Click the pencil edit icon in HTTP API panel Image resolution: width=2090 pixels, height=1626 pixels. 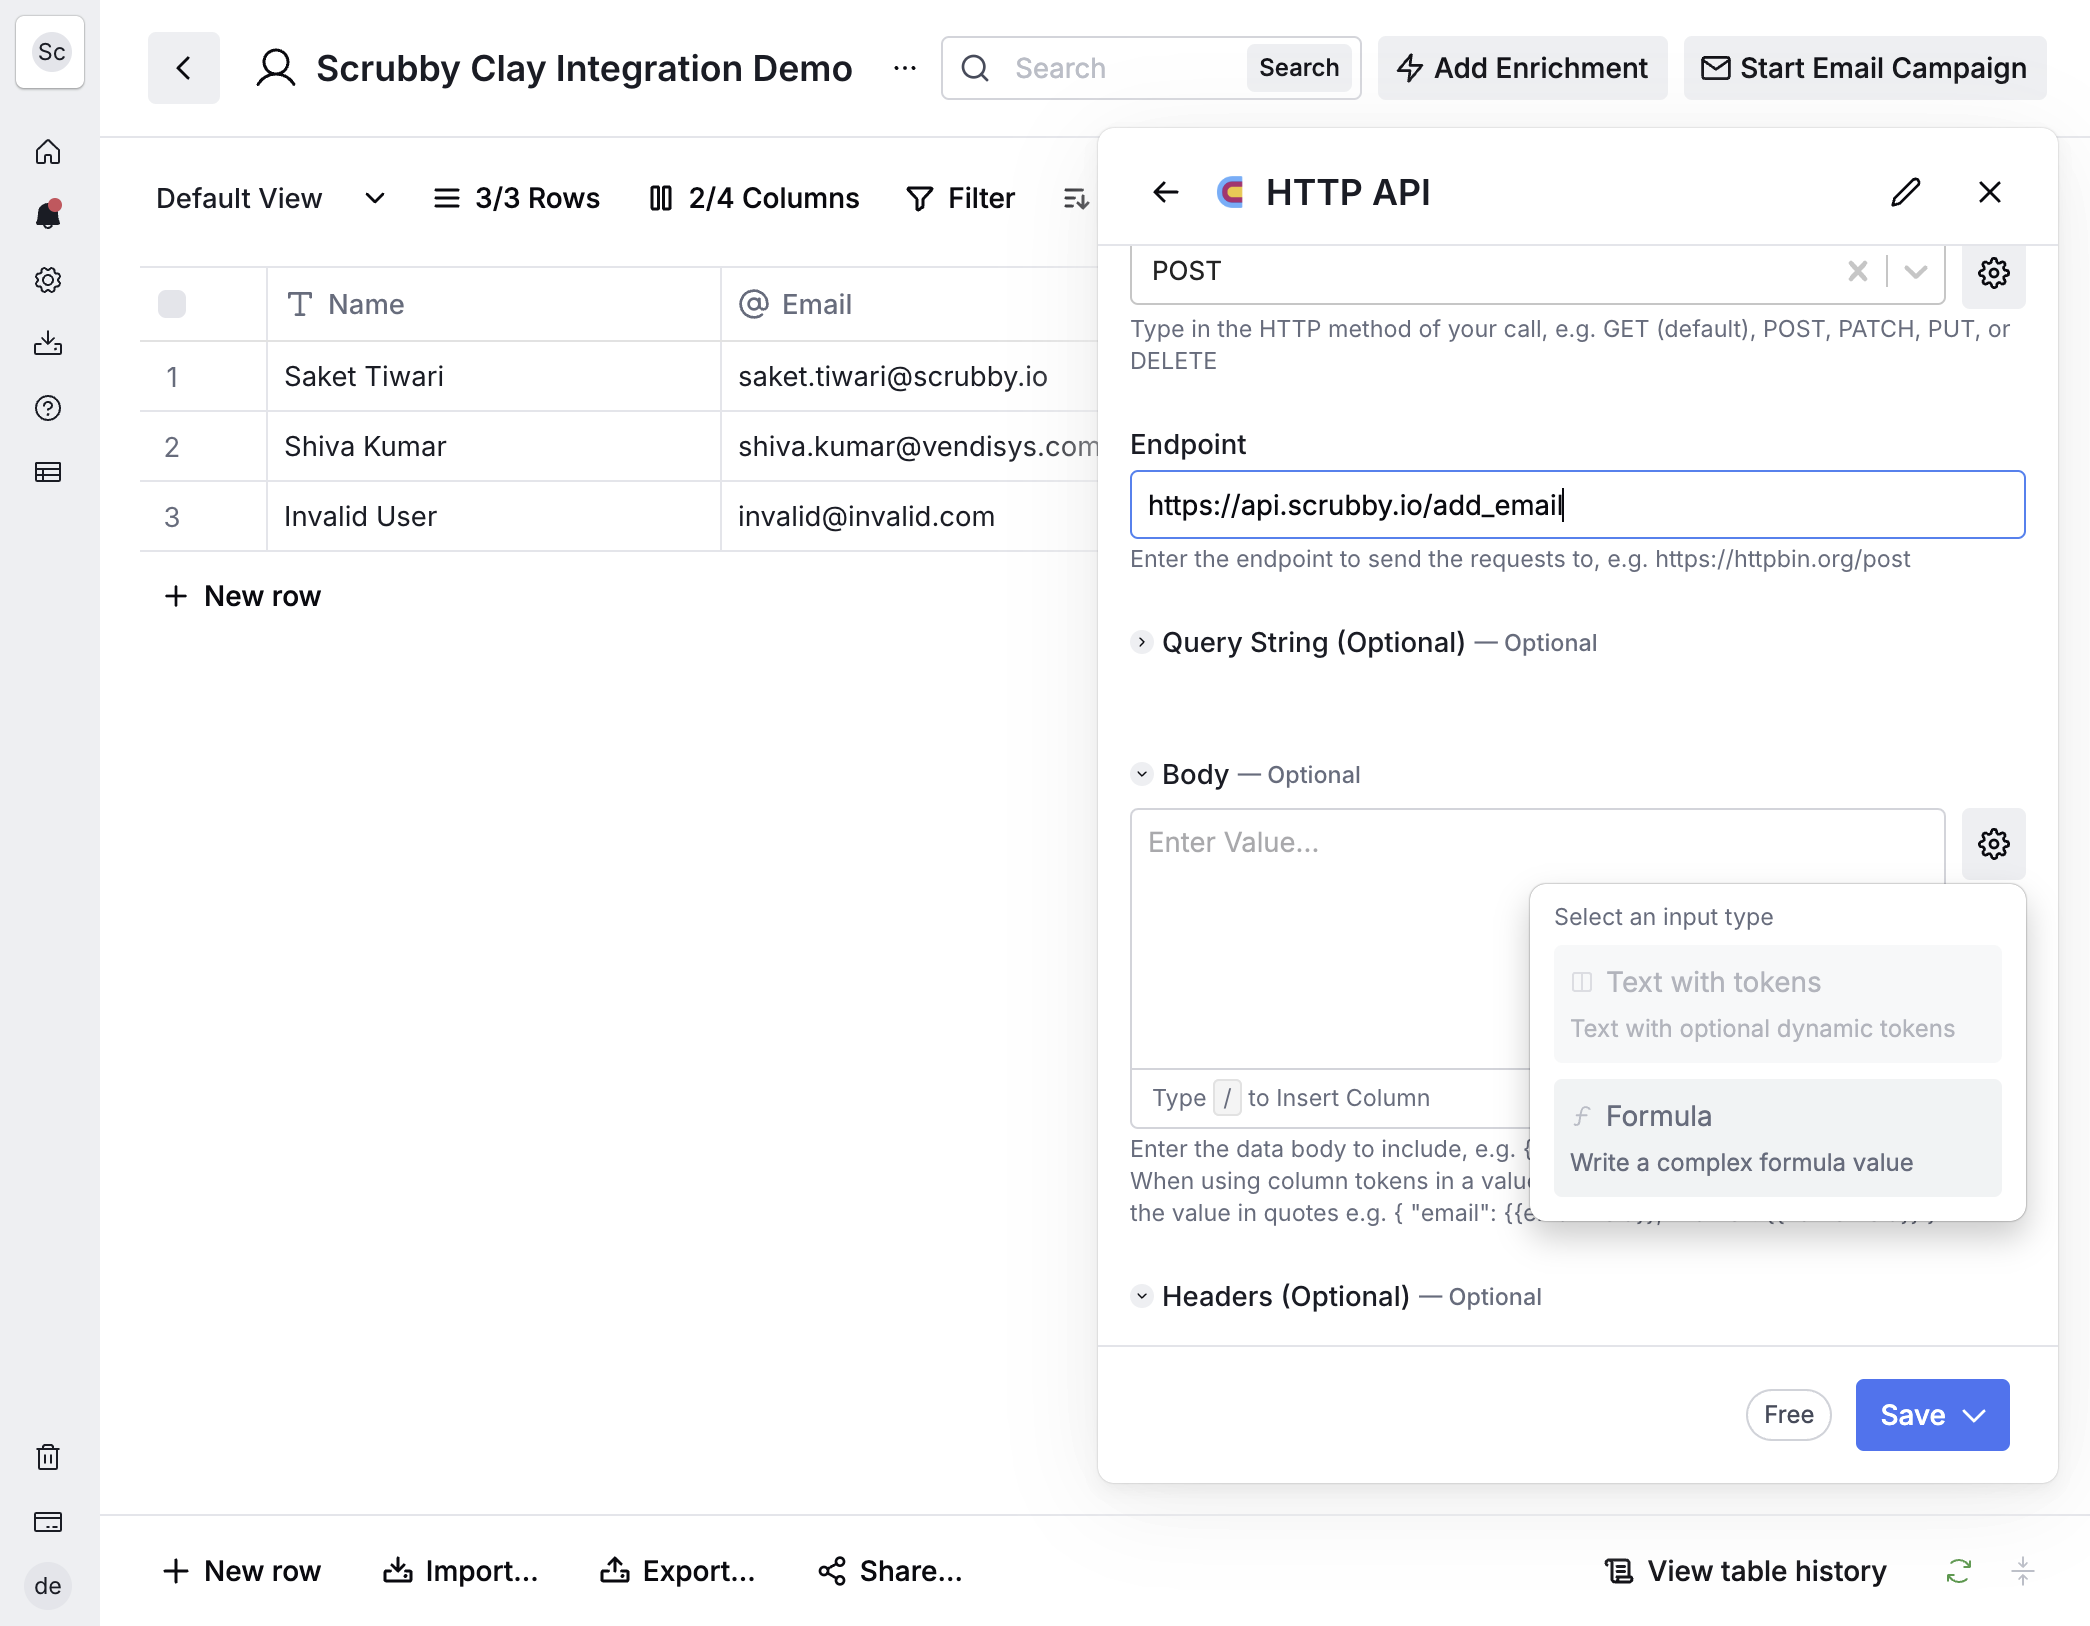pyautogui.click(x=1906, y=192)
